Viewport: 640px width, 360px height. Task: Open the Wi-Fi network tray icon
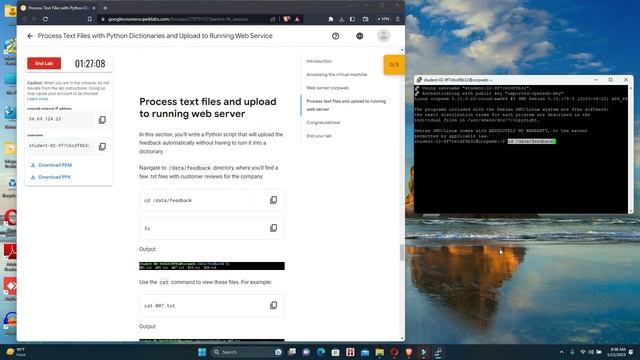[x=582, y=352]
